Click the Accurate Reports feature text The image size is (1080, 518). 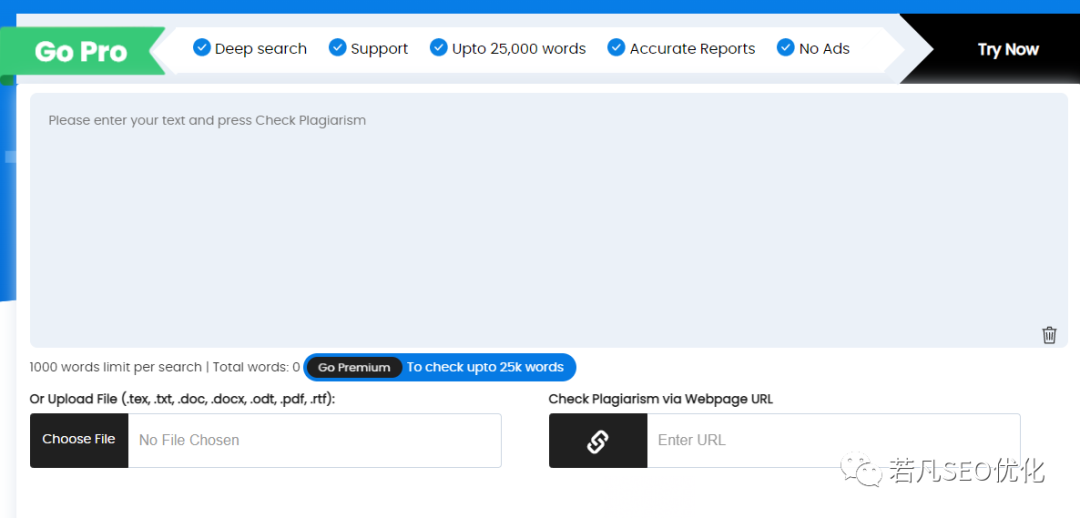(x=692, y=48)
